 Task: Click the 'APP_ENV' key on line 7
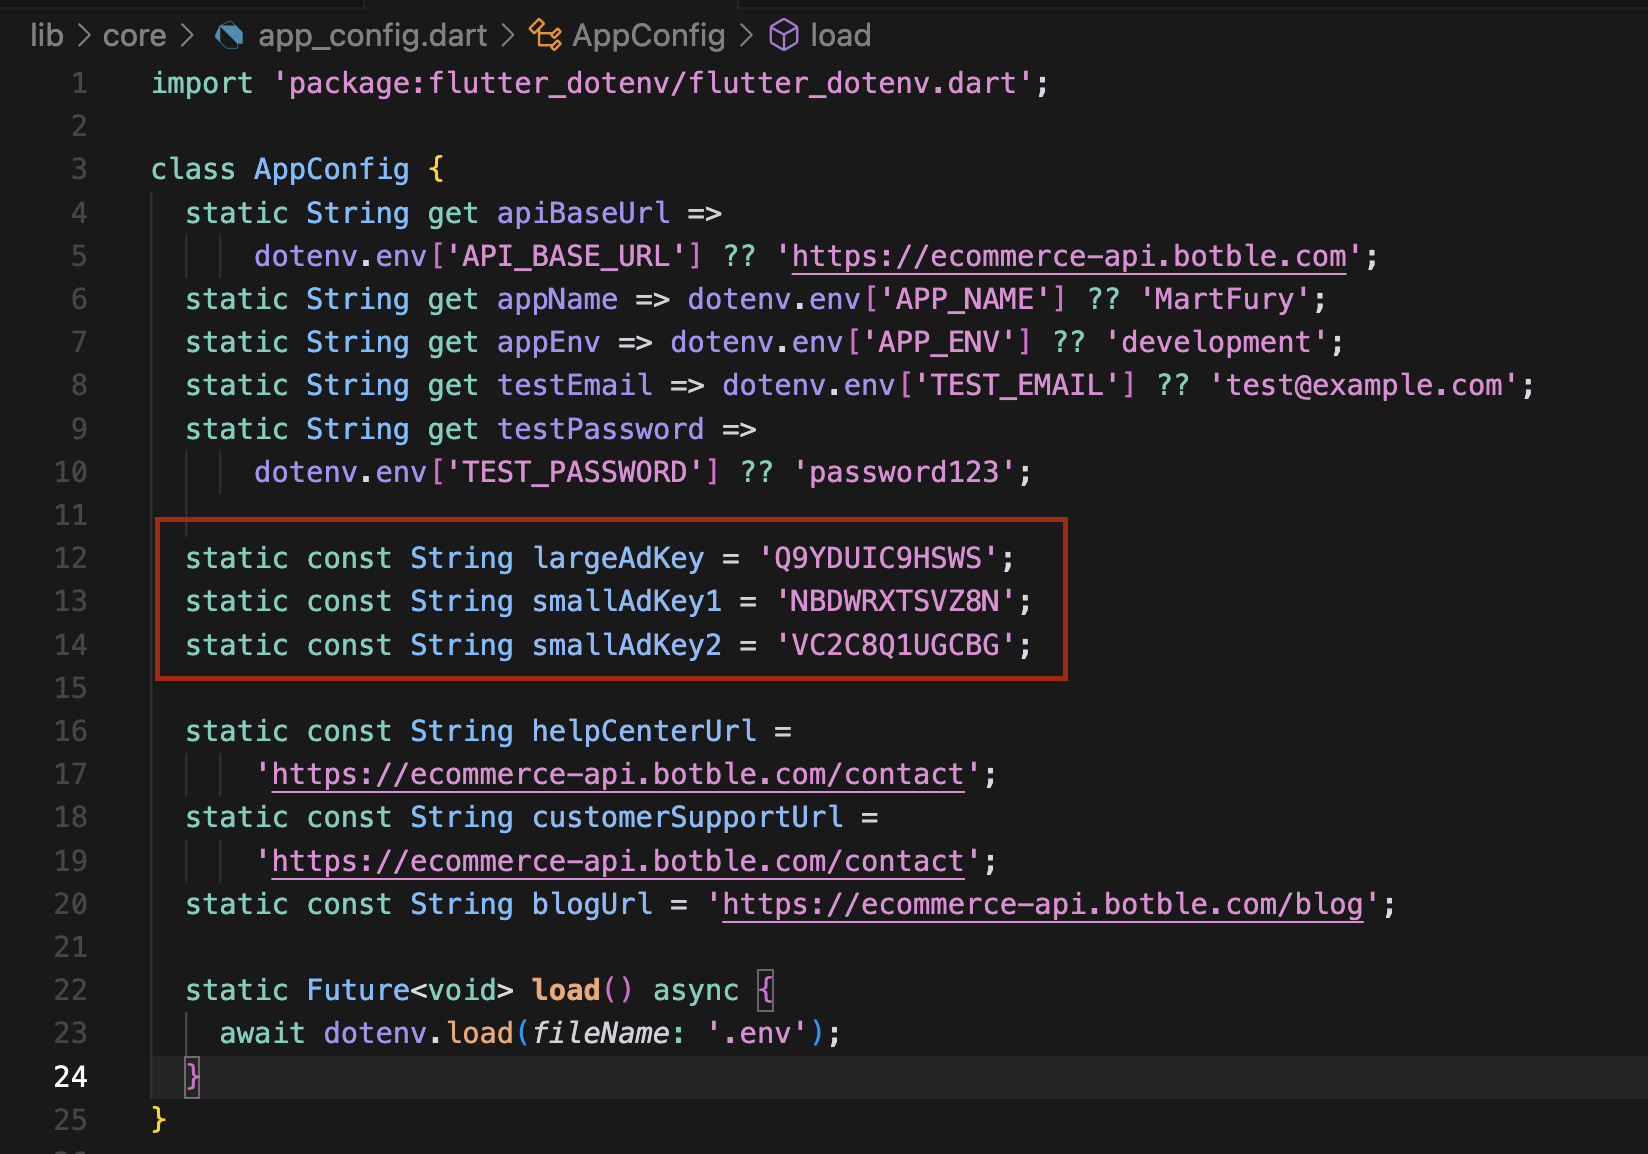click(x=938, y=342)
